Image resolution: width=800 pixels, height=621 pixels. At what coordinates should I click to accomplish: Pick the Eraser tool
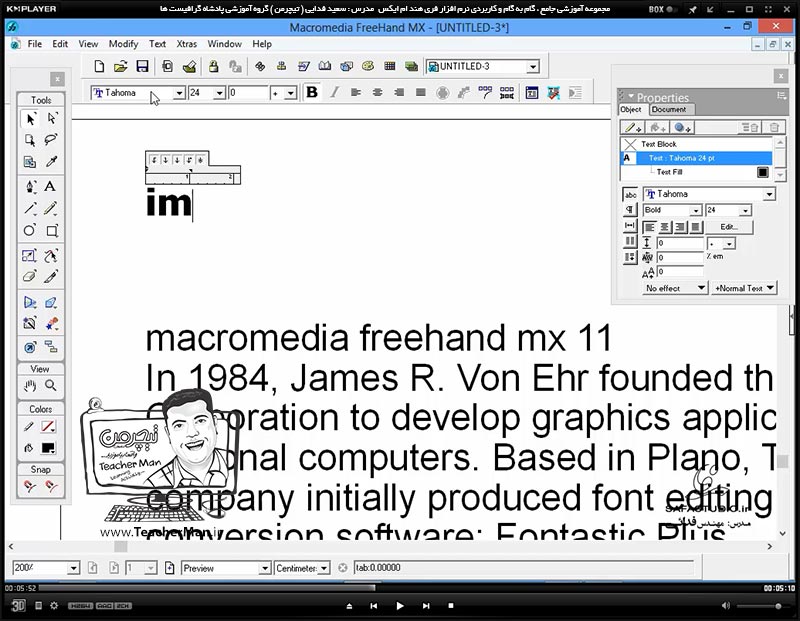click(30, 277)
